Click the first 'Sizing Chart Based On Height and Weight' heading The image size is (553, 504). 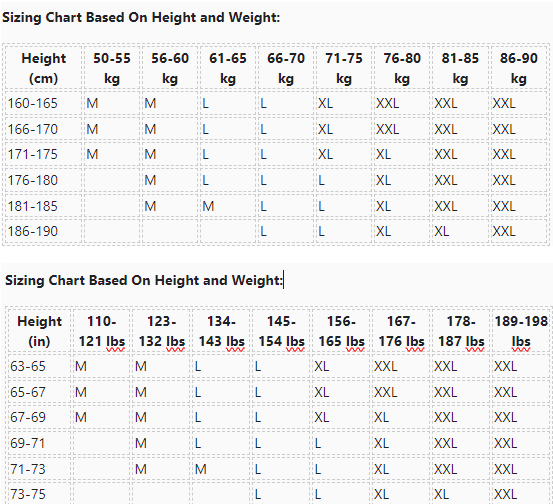tap(141, 18)
